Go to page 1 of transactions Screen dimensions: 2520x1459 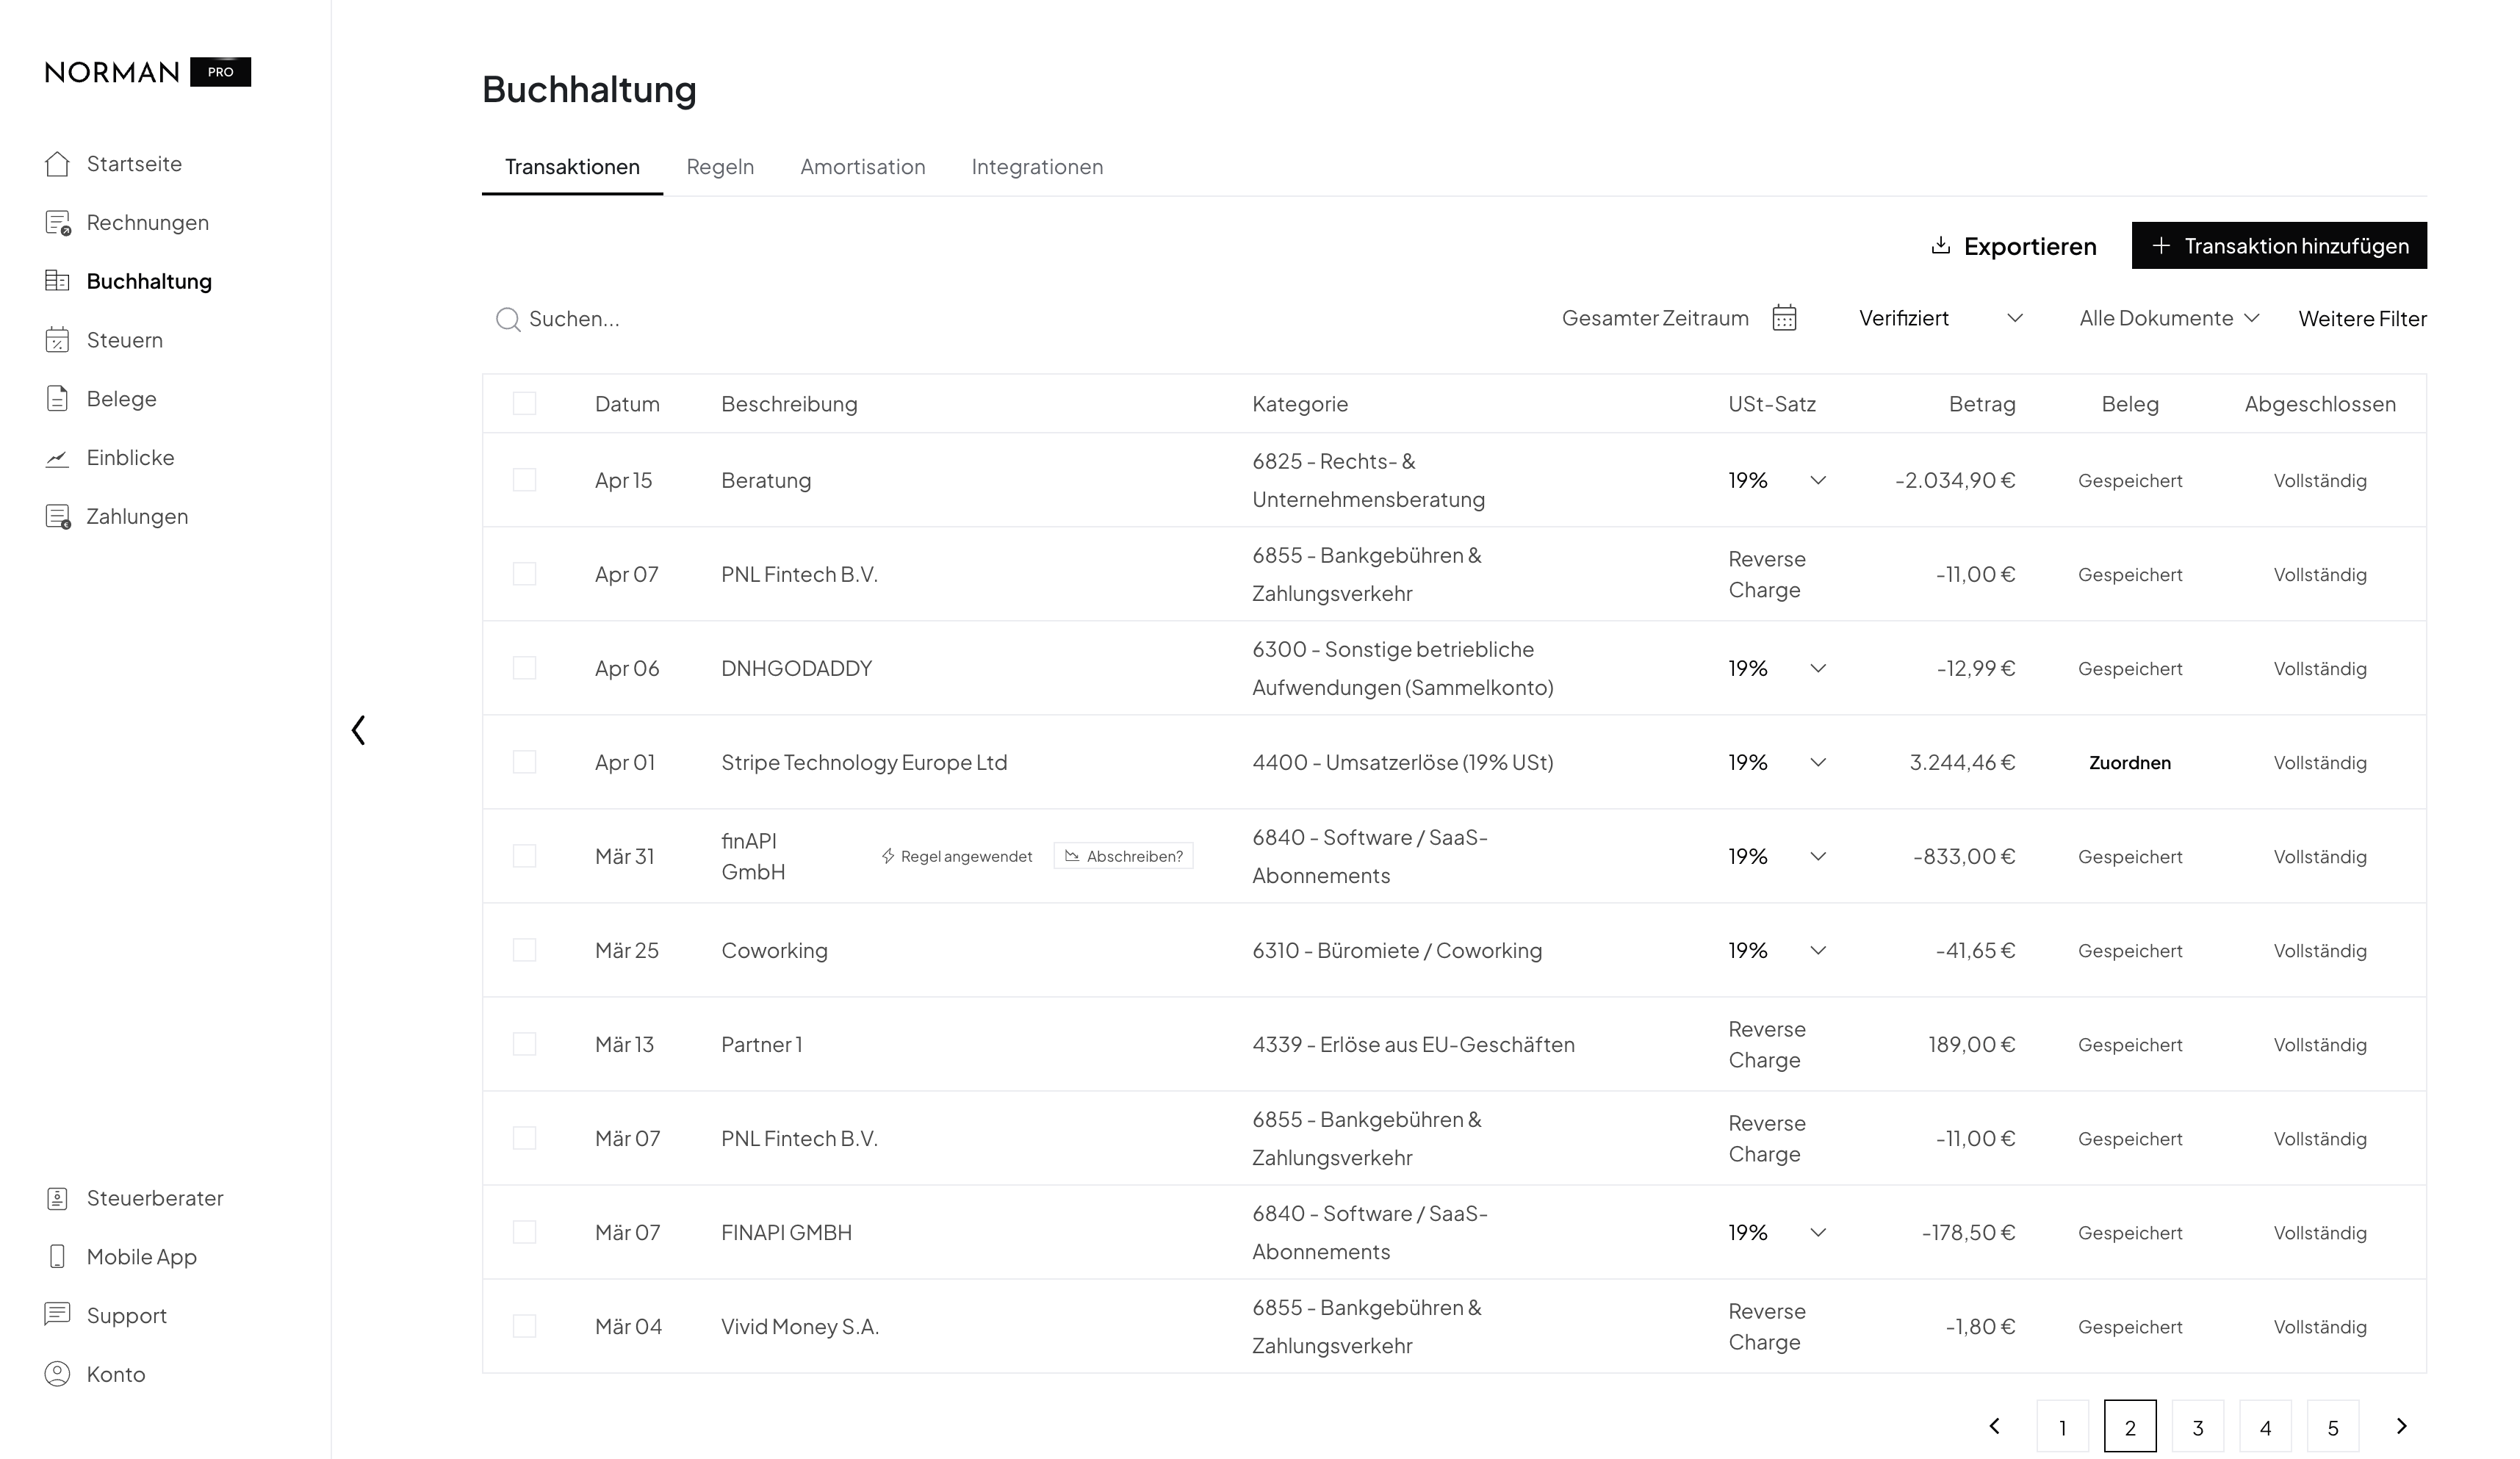click(x=2062, y=1427)
